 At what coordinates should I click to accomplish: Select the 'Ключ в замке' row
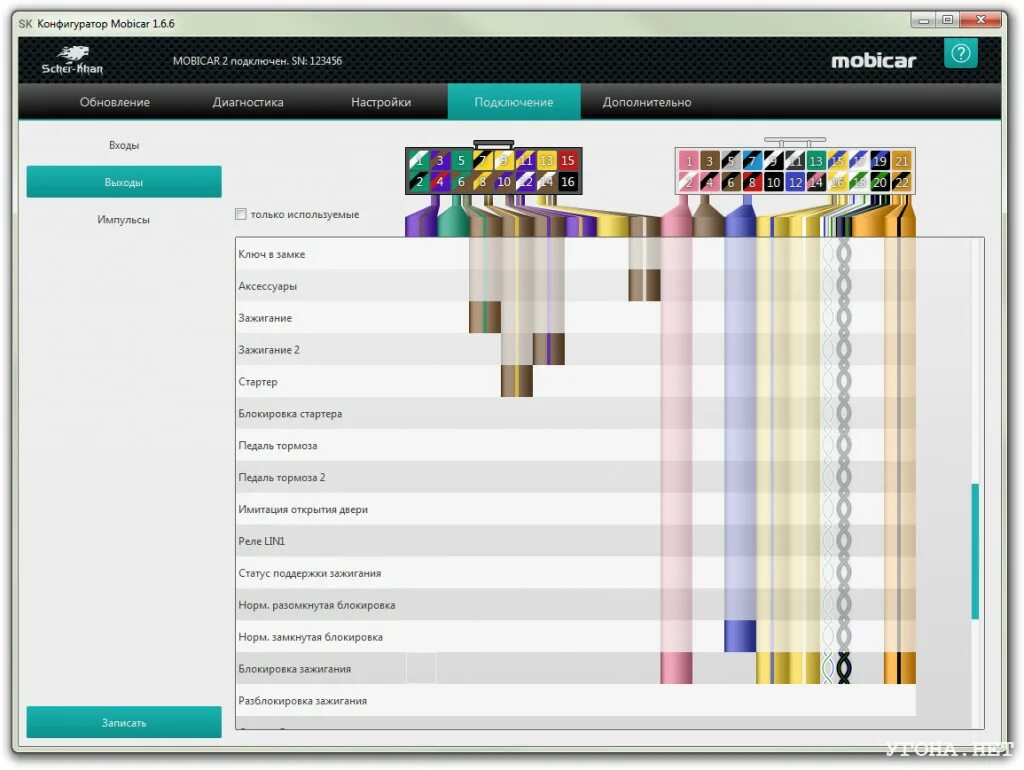click(575, 254)
